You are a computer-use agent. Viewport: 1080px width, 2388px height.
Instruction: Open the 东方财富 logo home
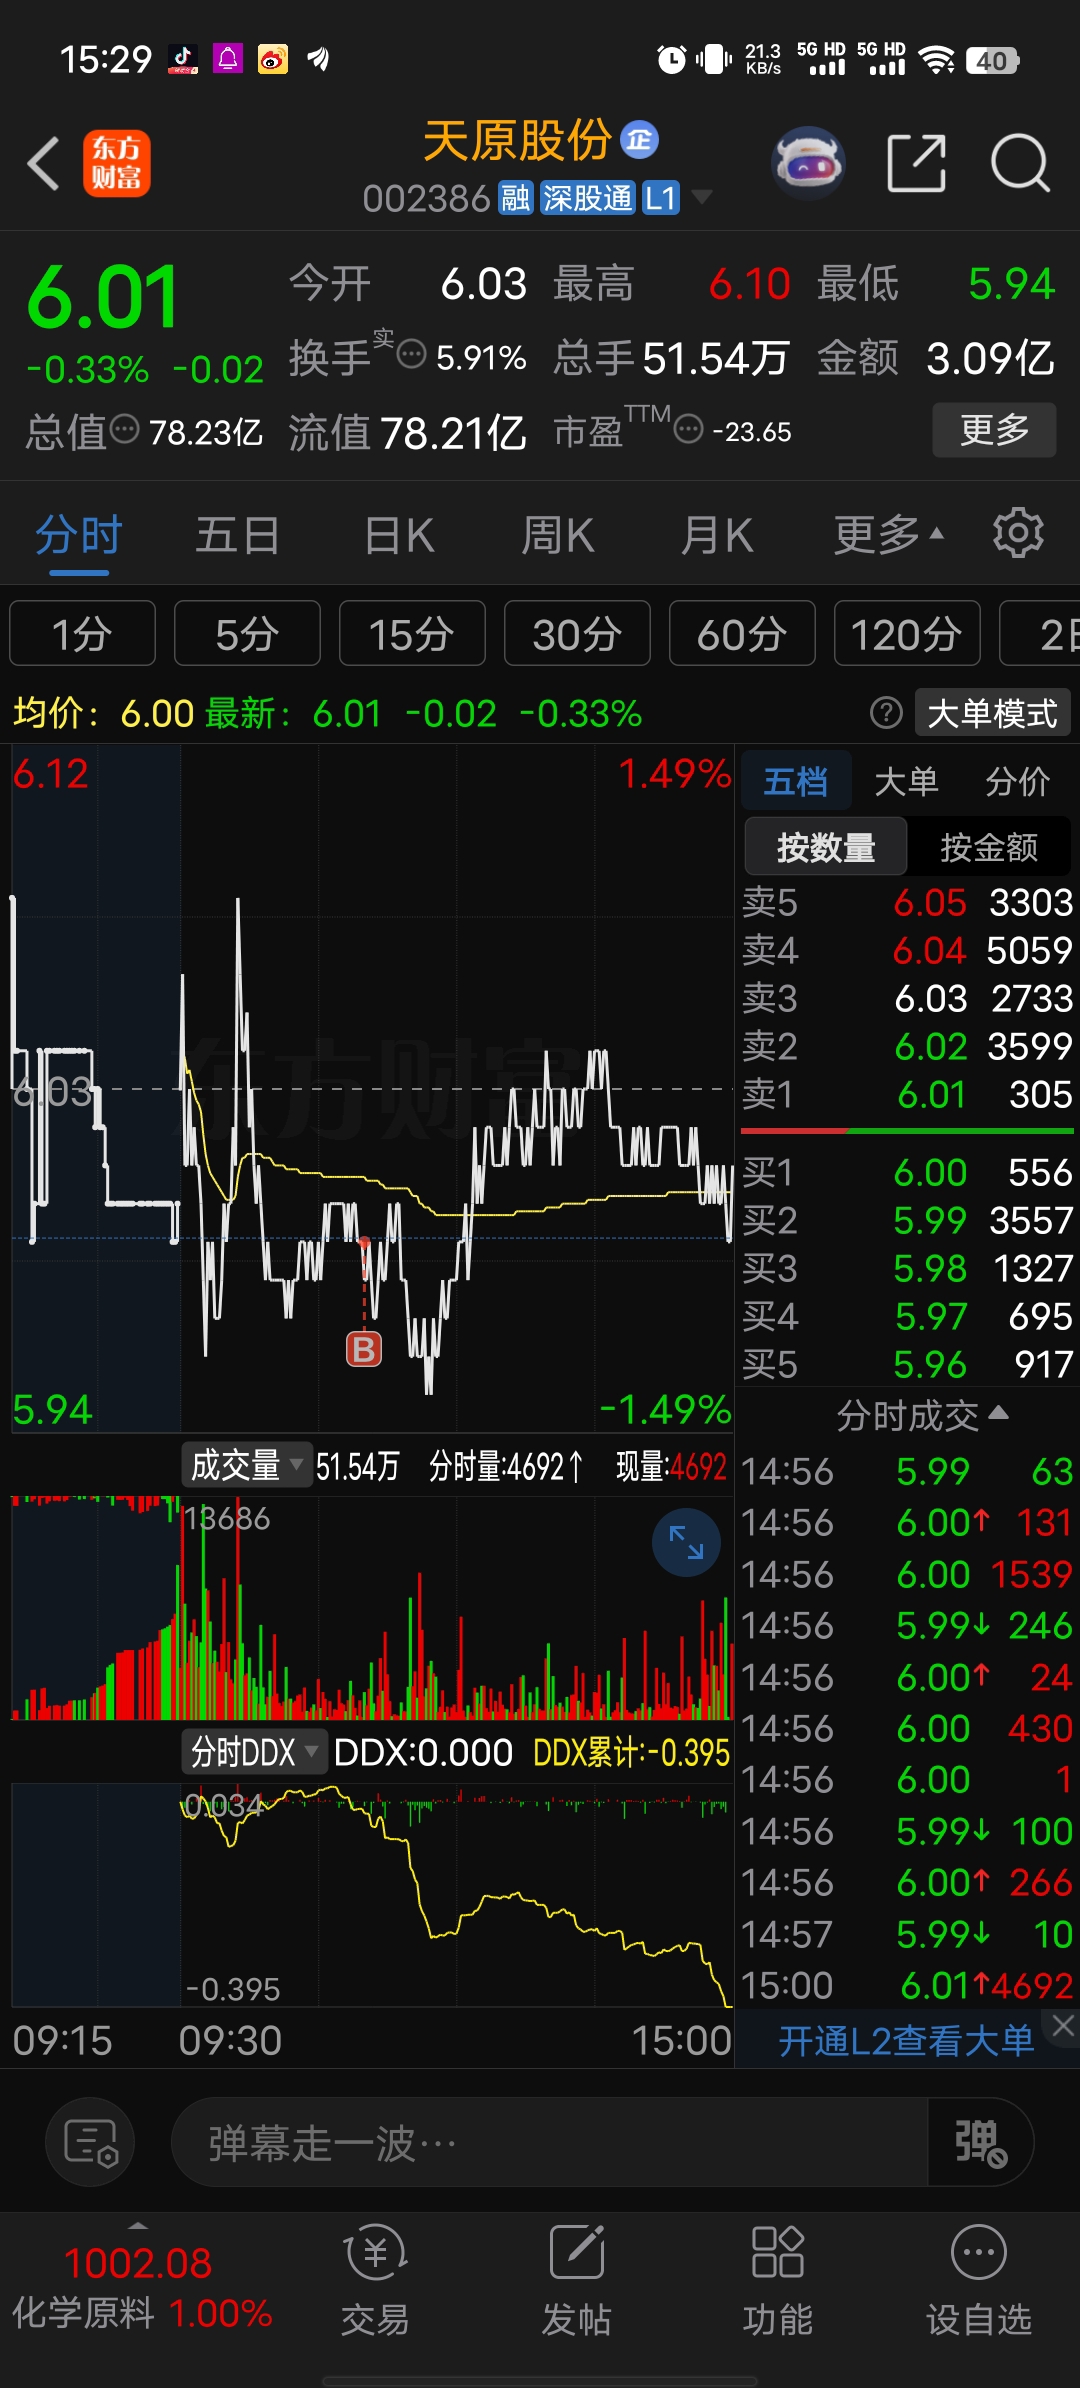coord(116,163)
